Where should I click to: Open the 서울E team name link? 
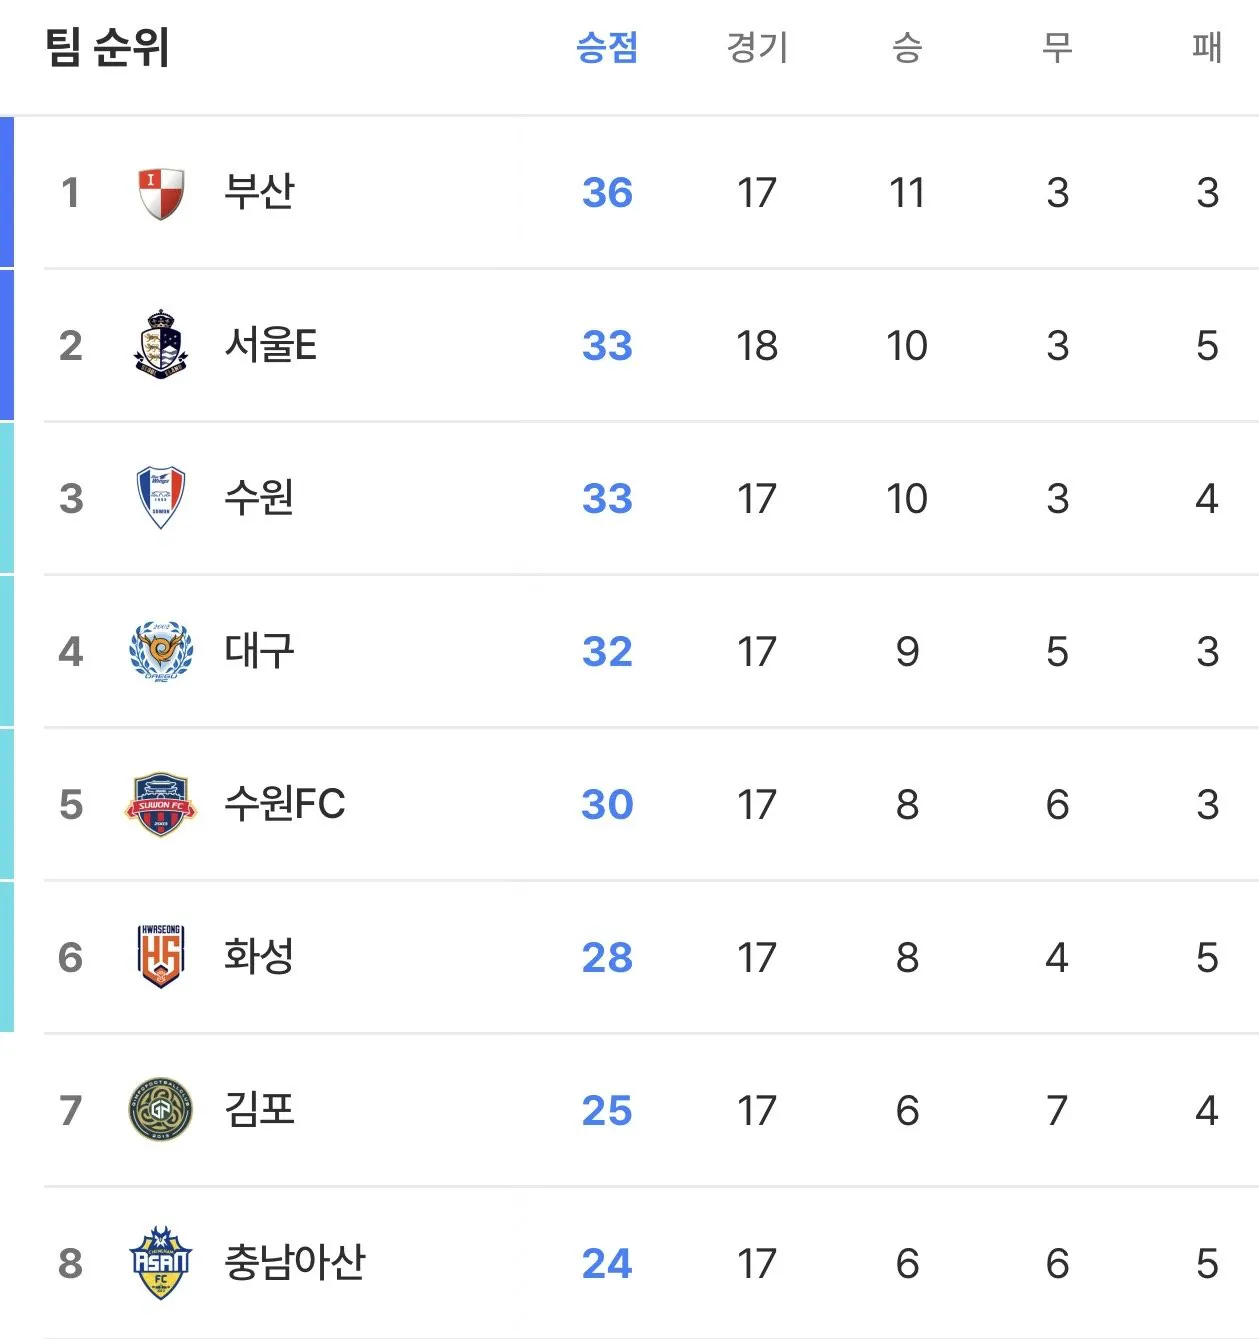pyautogui.click(x=270, y=345)
